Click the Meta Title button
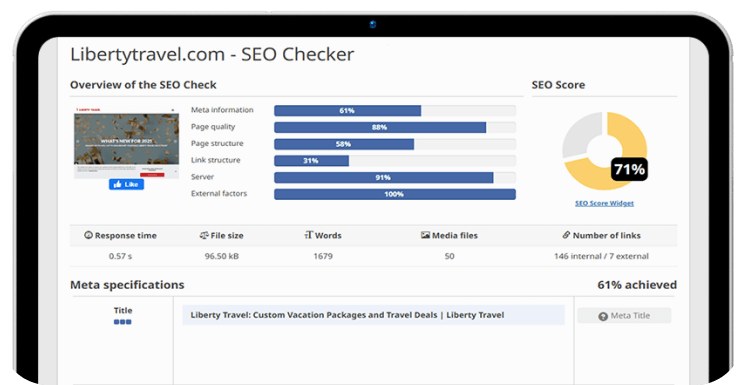 [624, 316]
